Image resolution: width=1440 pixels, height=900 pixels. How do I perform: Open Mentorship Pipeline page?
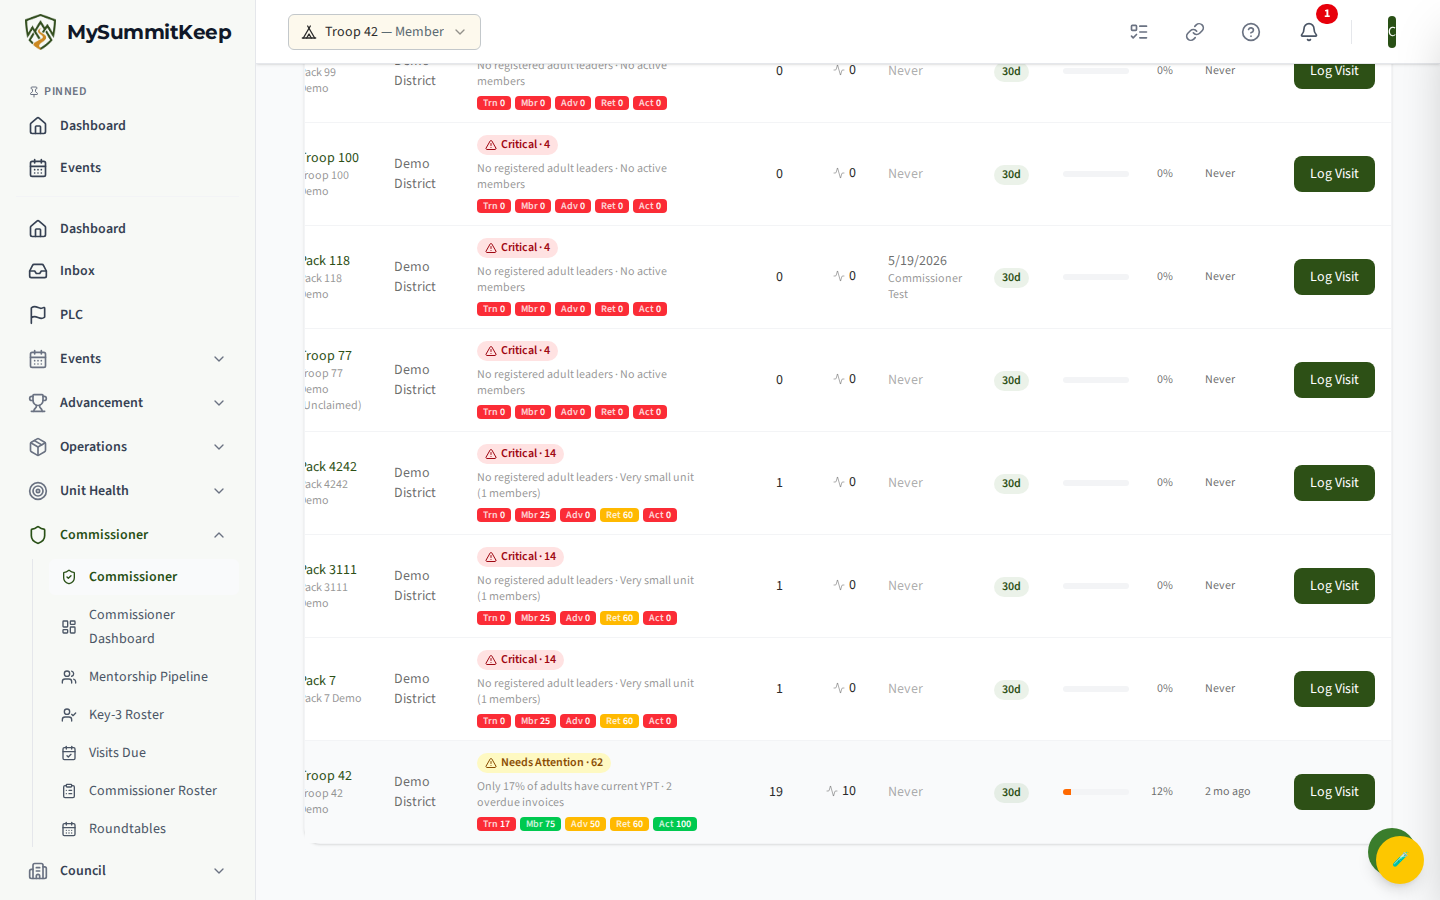(144, 677)
